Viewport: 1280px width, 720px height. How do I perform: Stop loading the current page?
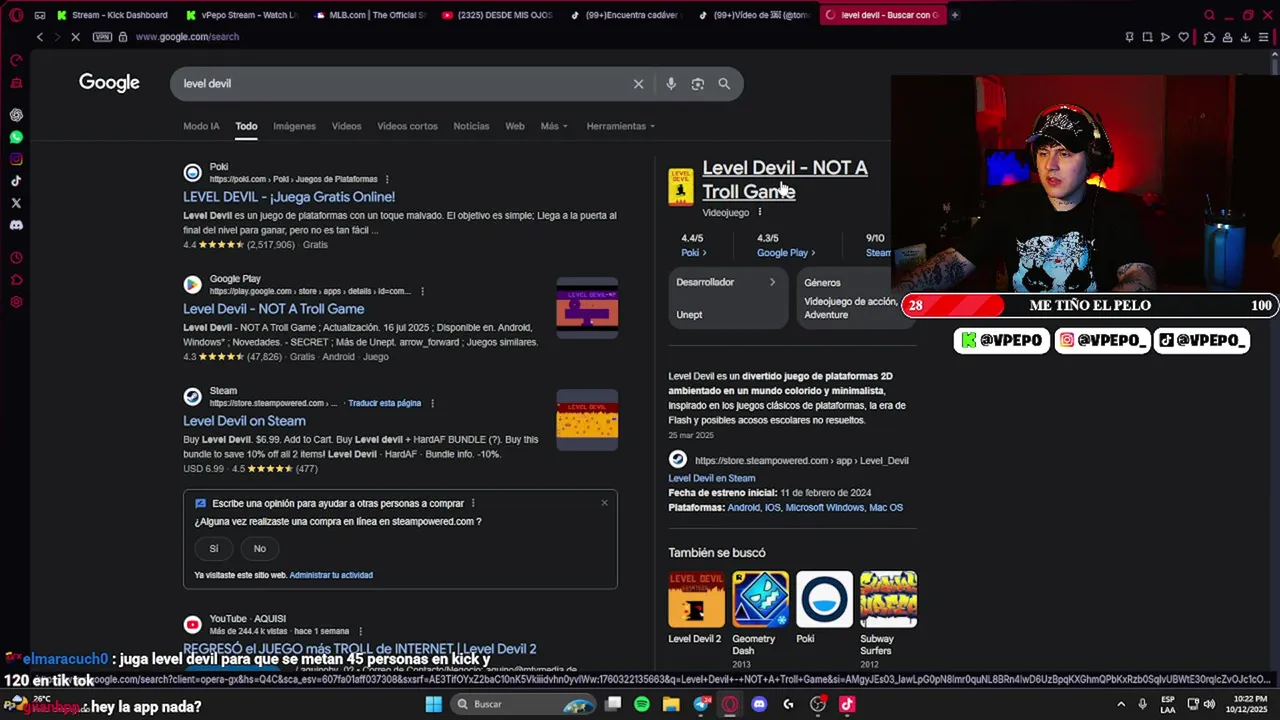[x=75, y=37]
